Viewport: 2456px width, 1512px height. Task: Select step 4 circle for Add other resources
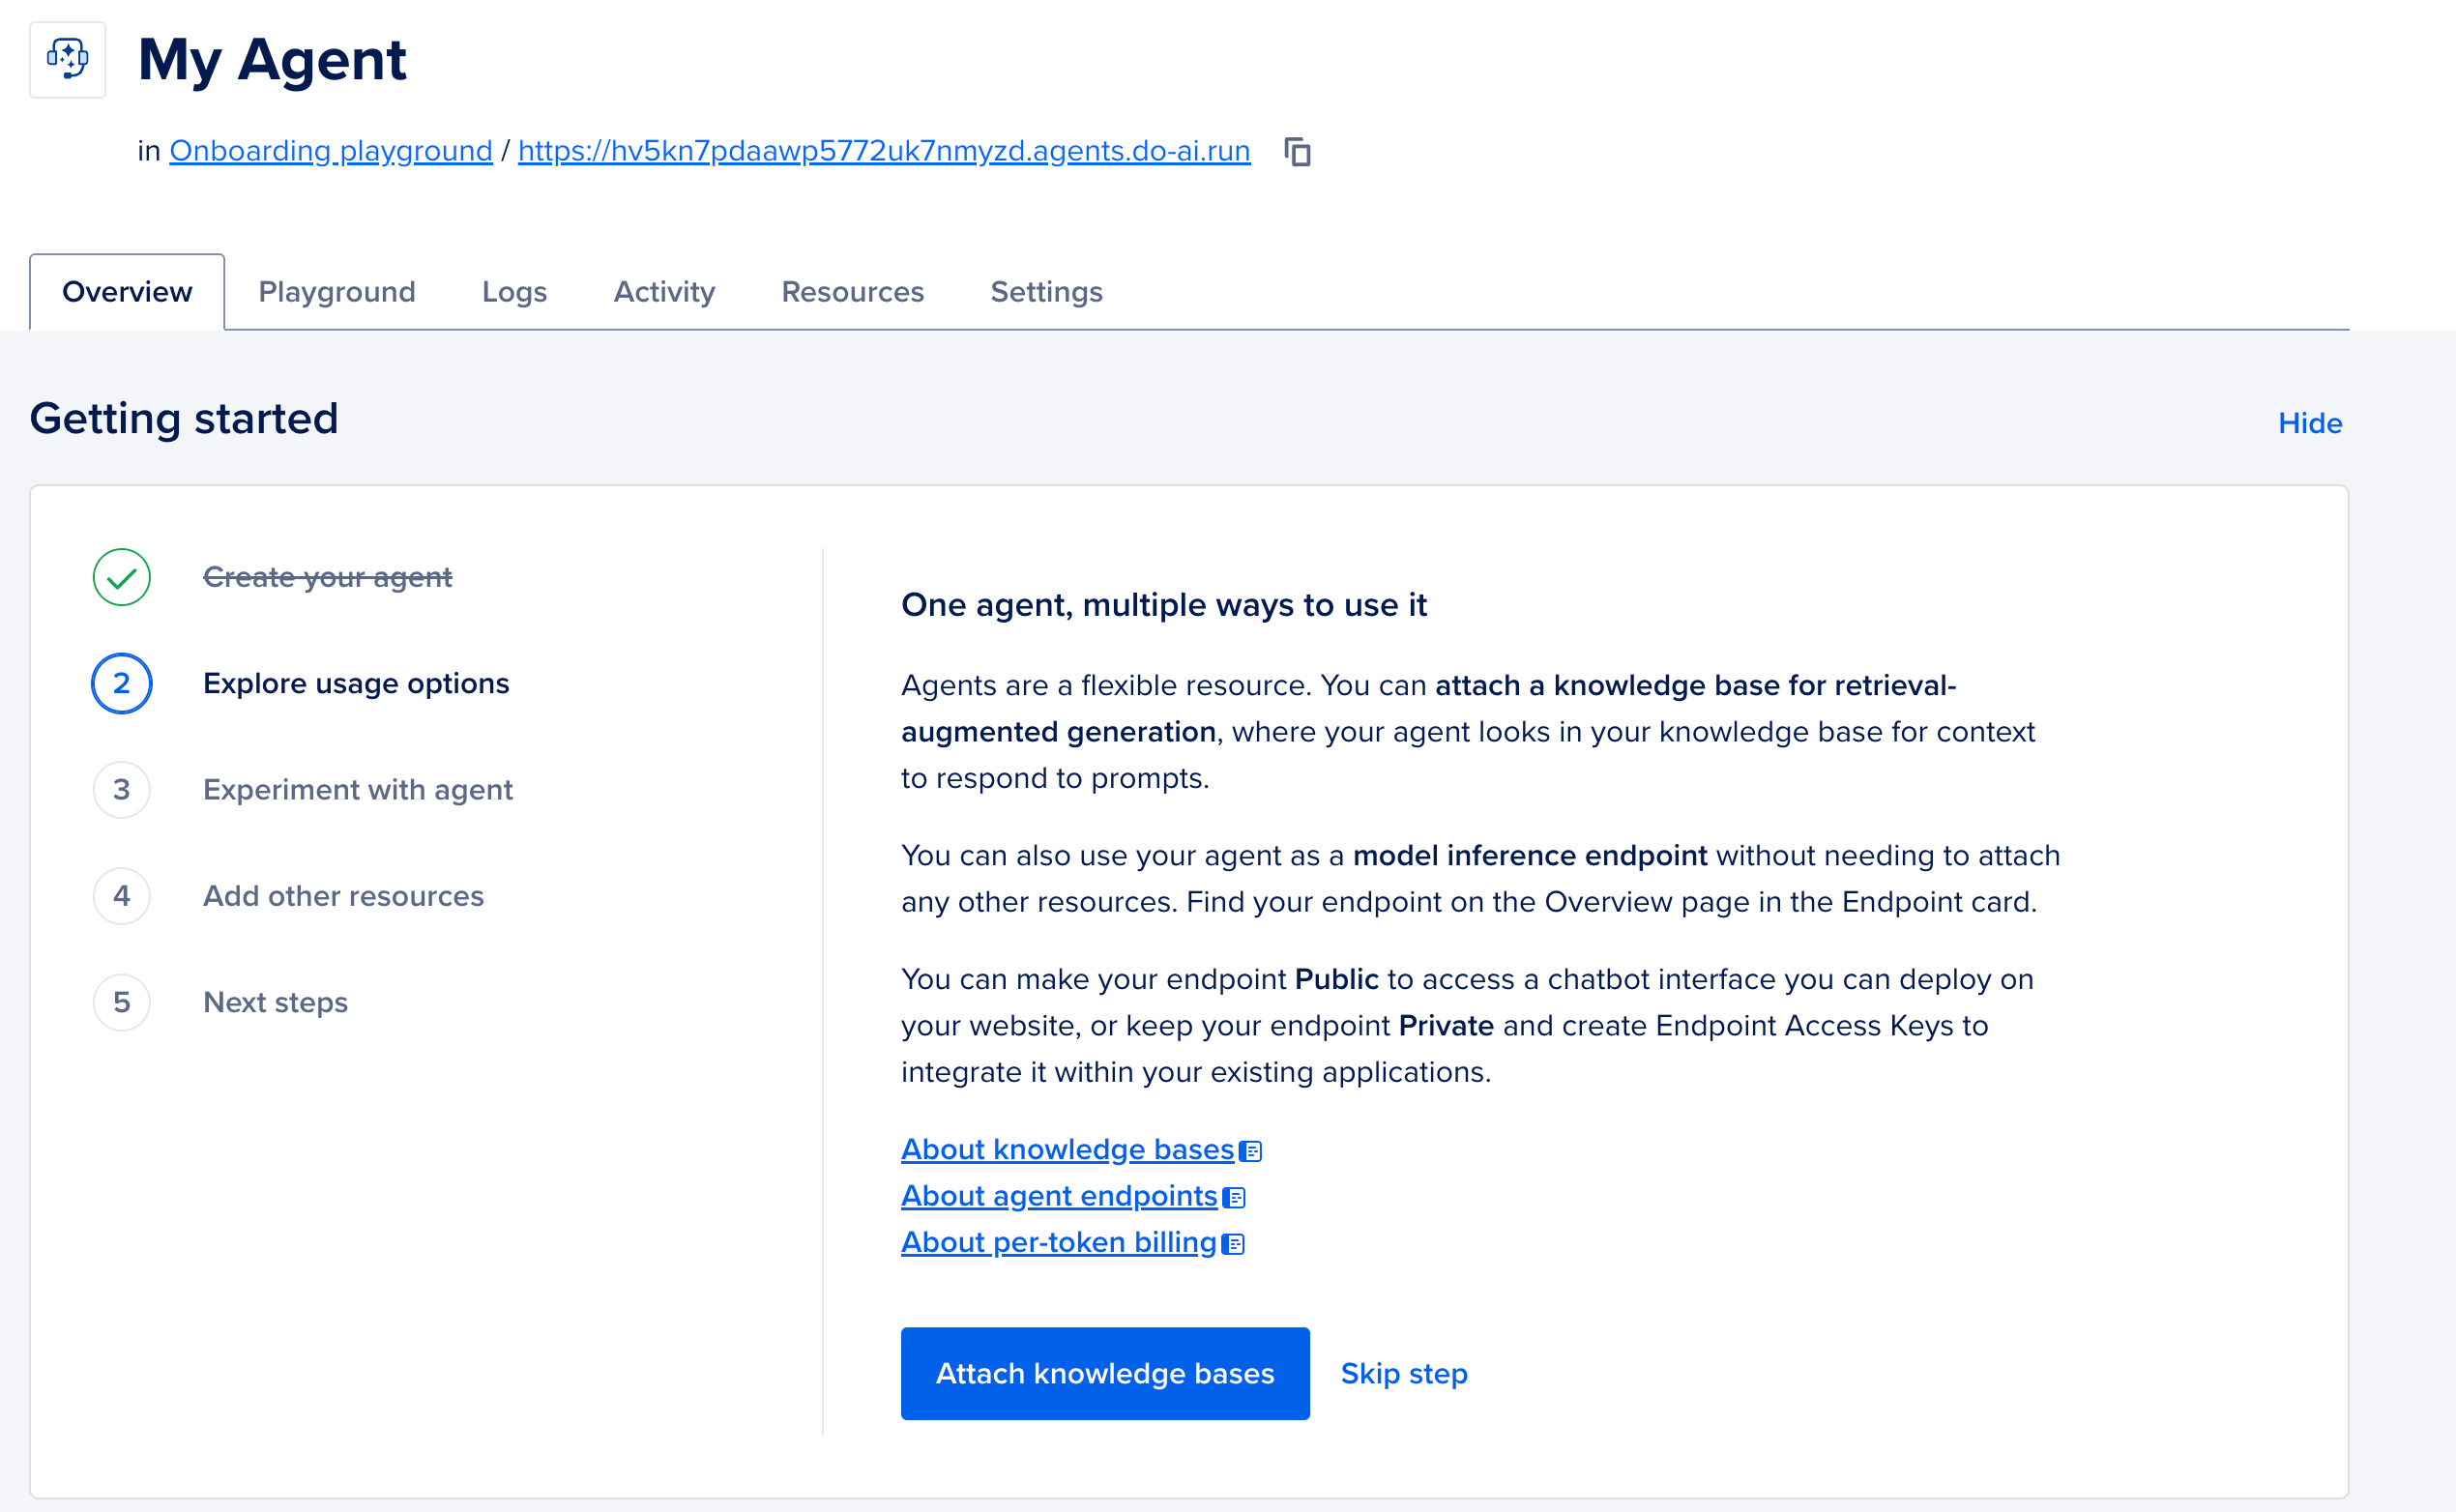122,896
